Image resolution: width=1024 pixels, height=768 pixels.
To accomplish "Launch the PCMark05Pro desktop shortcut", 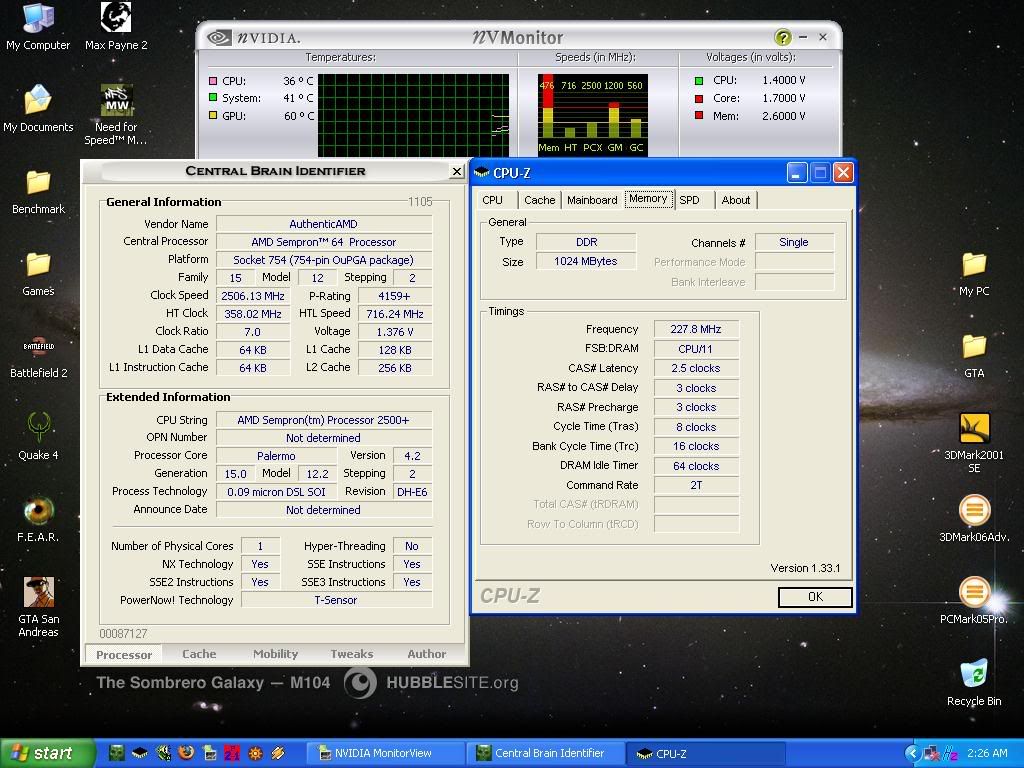I will tap(973, 592).
